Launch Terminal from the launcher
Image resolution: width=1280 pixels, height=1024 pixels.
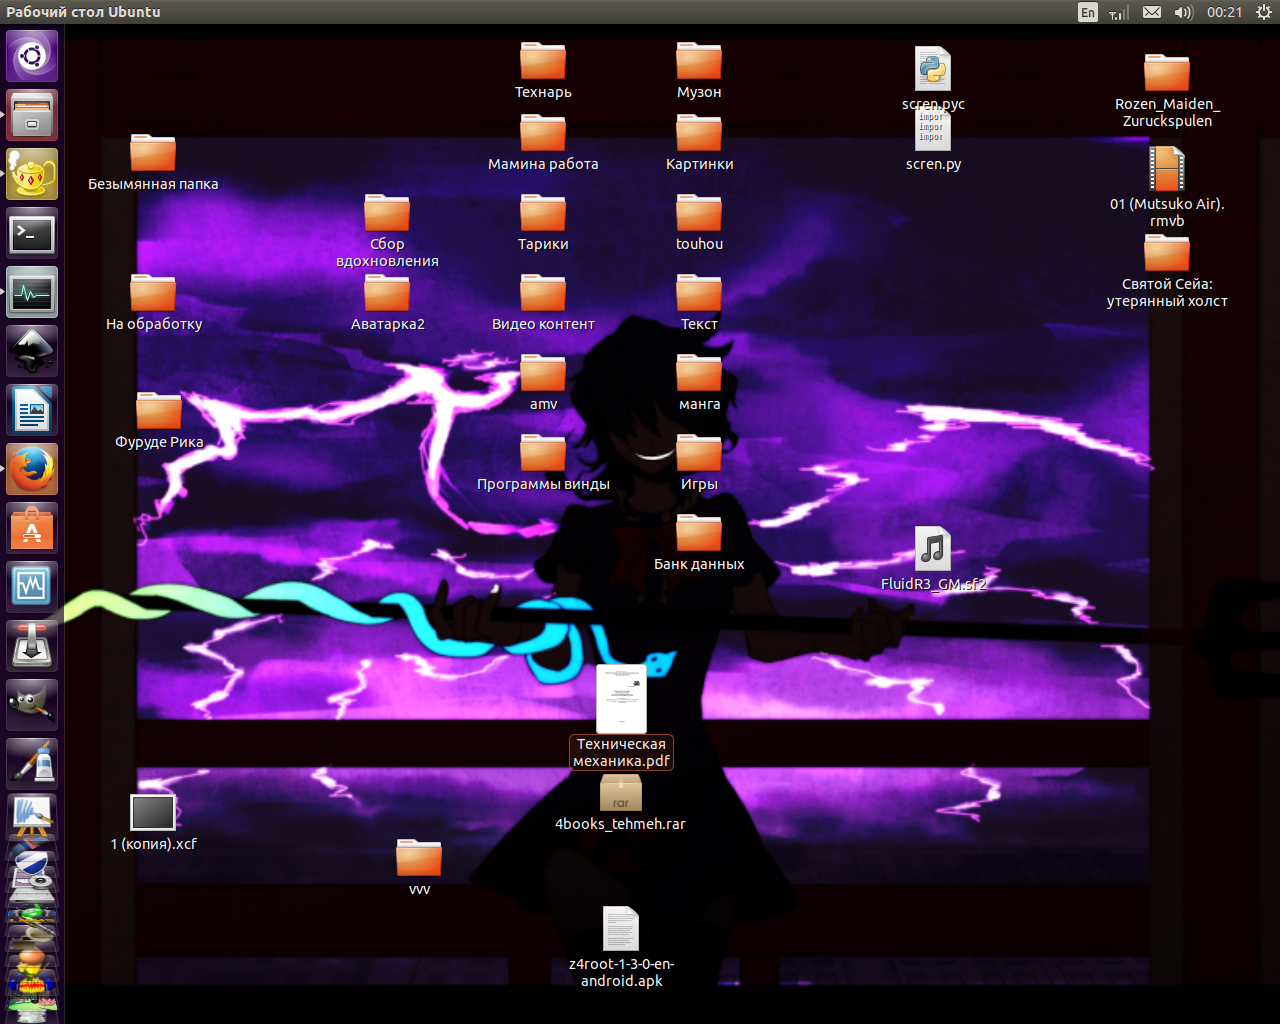[32, 234]
